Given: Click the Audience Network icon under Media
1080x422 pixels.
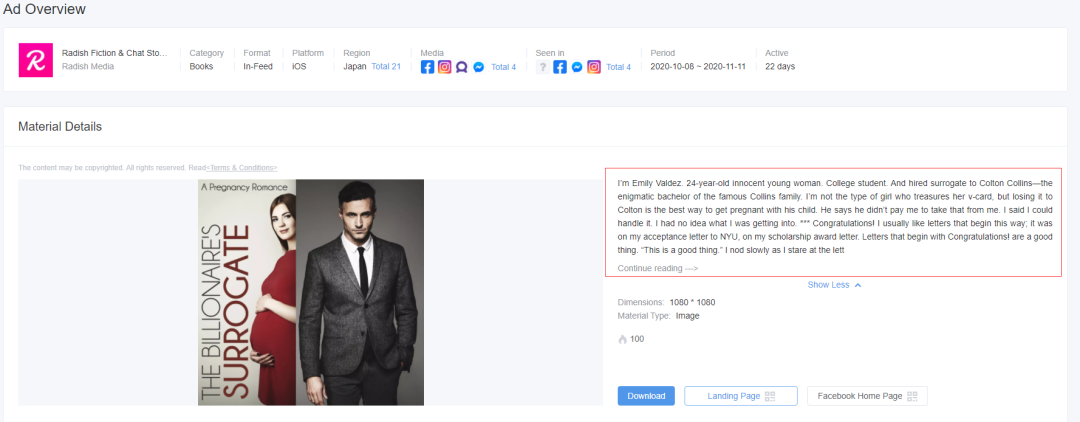Looking at the screenshot, I should tap(462, 67).
